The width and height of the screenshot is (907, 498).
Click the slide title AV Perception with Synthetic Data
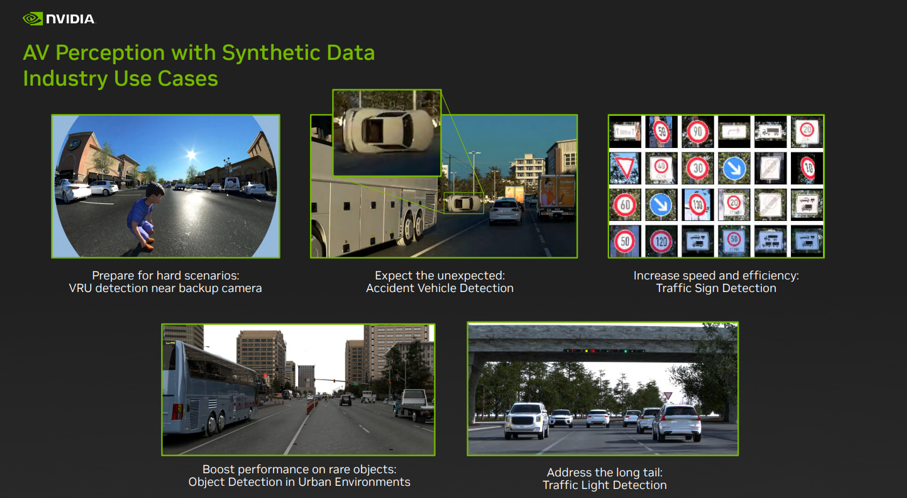pos(199,53)
